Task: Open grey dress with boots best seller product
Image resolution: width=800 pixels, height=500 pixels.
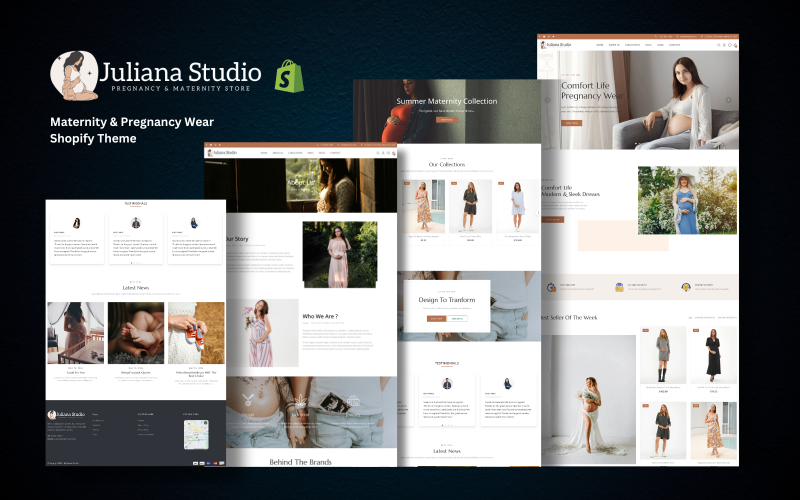Action: (x=663, y=361)
